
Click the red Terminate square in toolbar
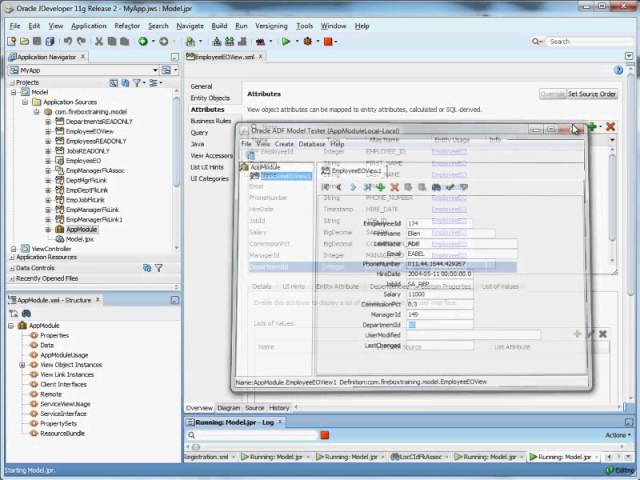tap(328, 41)
